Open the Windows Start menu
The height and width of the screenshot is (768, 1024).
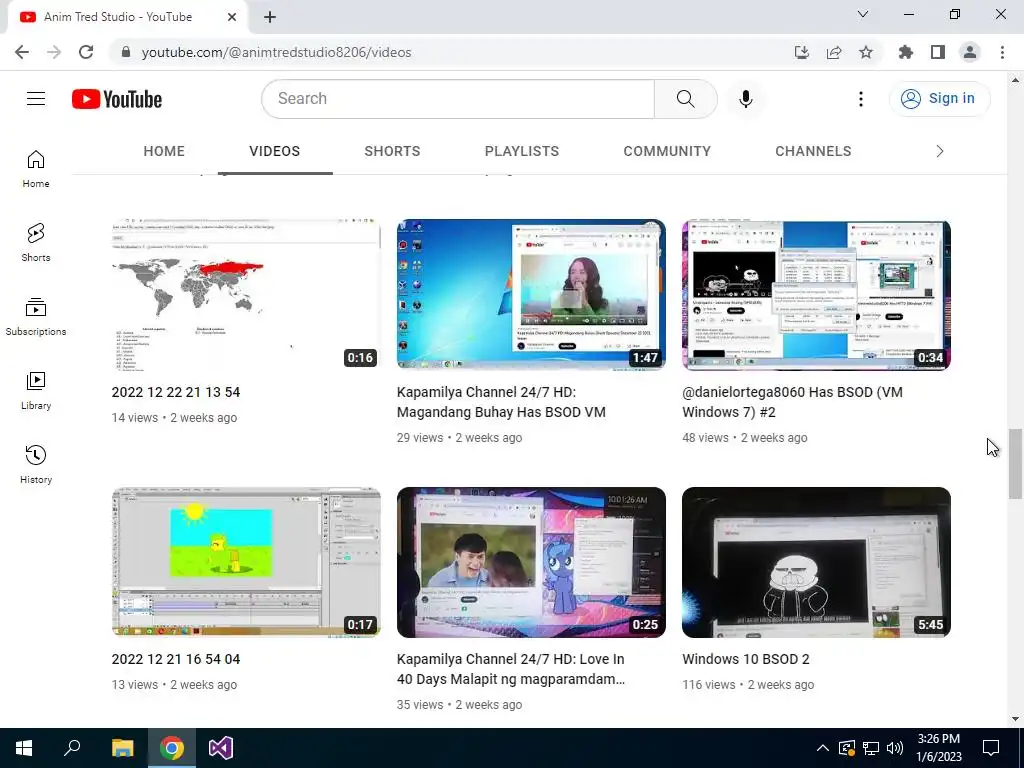[24, 748]
